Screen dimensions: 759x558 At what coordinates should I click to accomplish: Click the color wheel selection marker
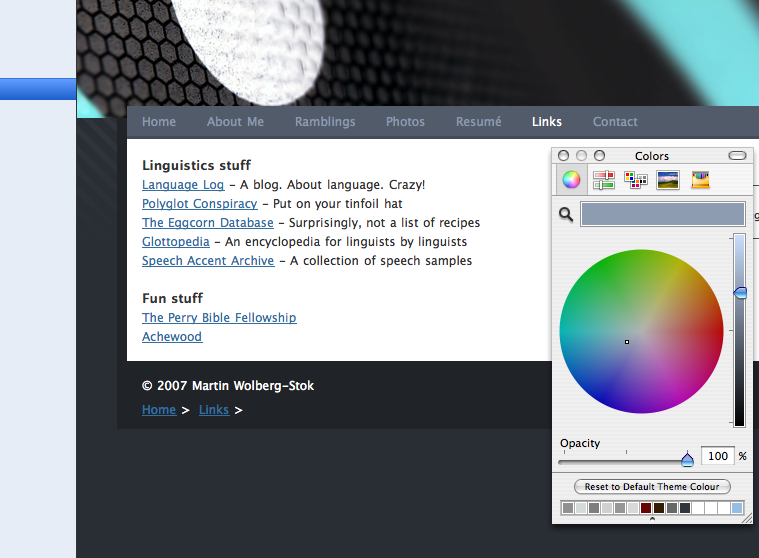(627, 342)
